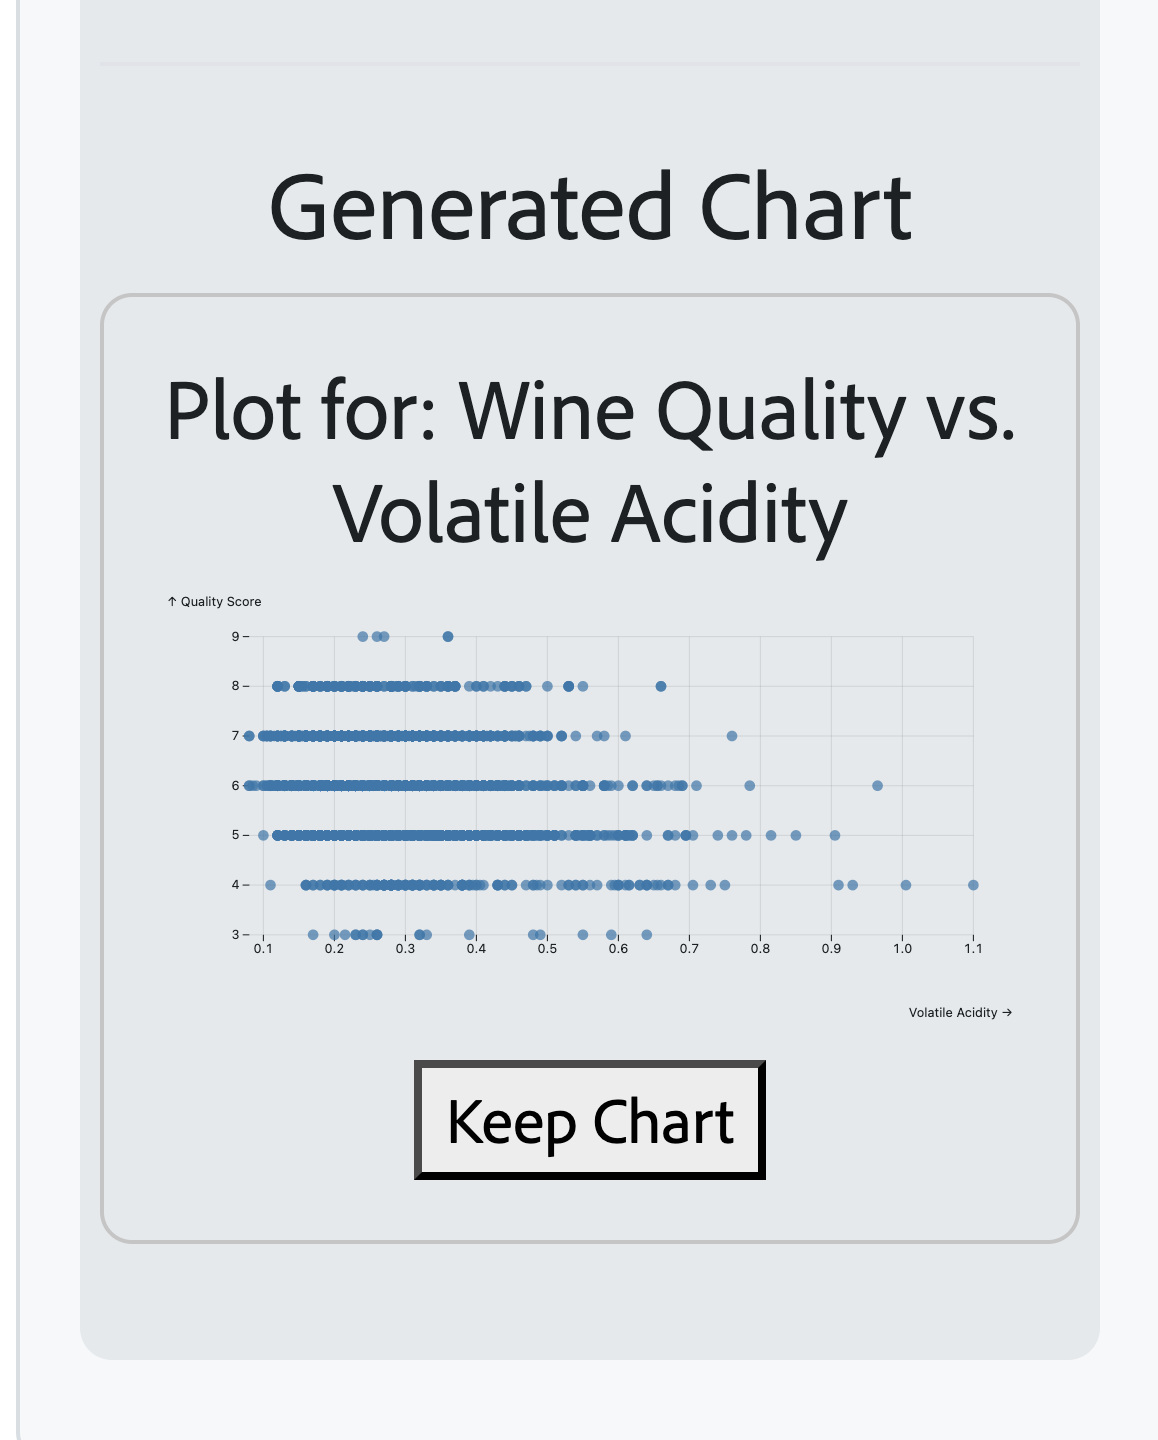Click the 9 tick label on y-axis
The height and width of the screenshot is (1440, 1158).
pos(235,637)
